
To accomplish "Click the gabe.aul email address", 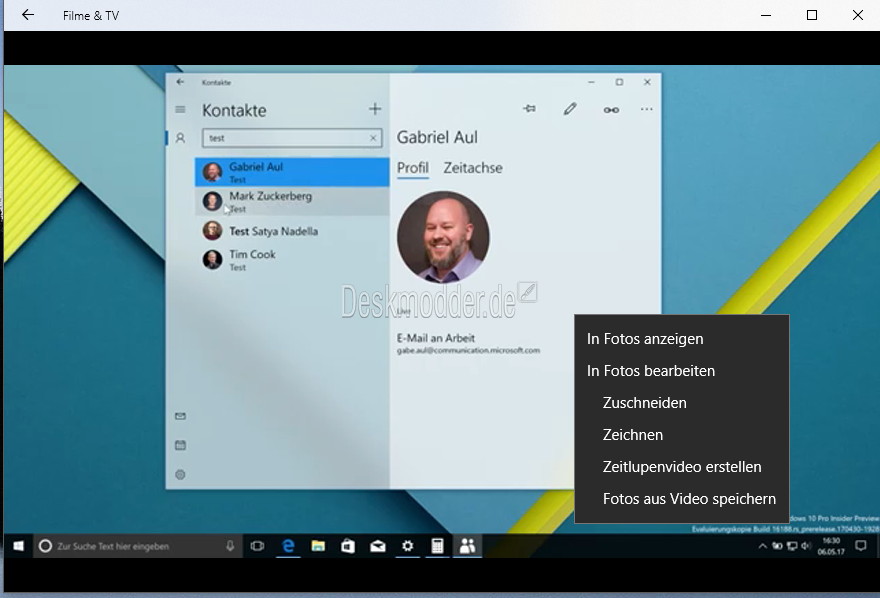I will (x=469, y=351).
